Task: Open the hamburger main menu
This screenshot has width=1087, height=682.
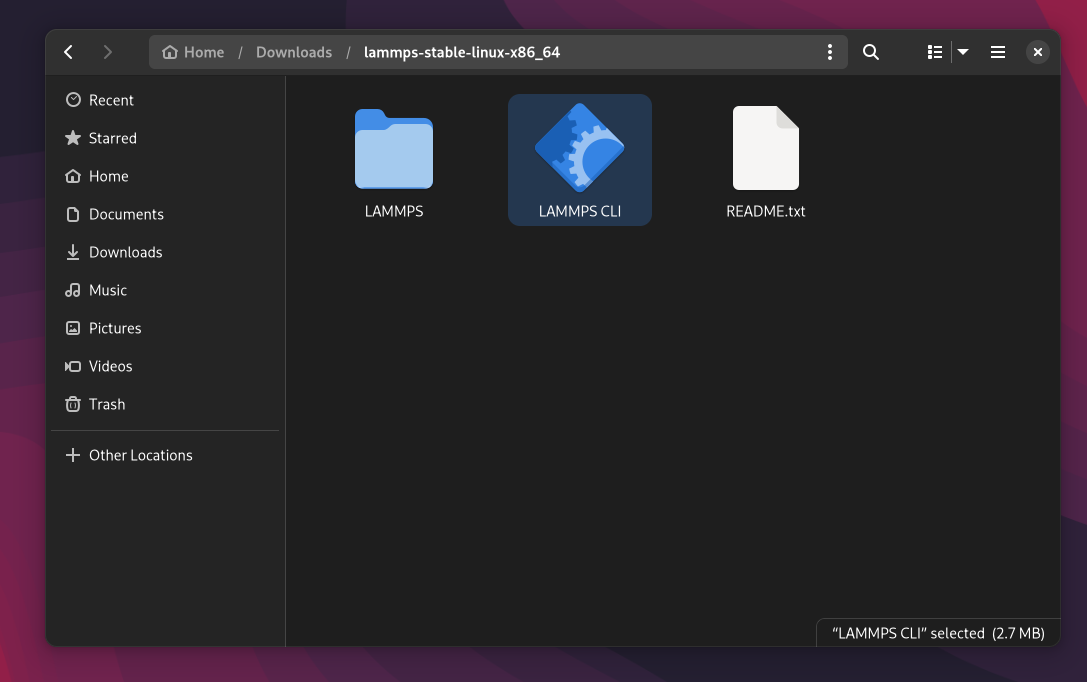Action: tap(998, 52)
